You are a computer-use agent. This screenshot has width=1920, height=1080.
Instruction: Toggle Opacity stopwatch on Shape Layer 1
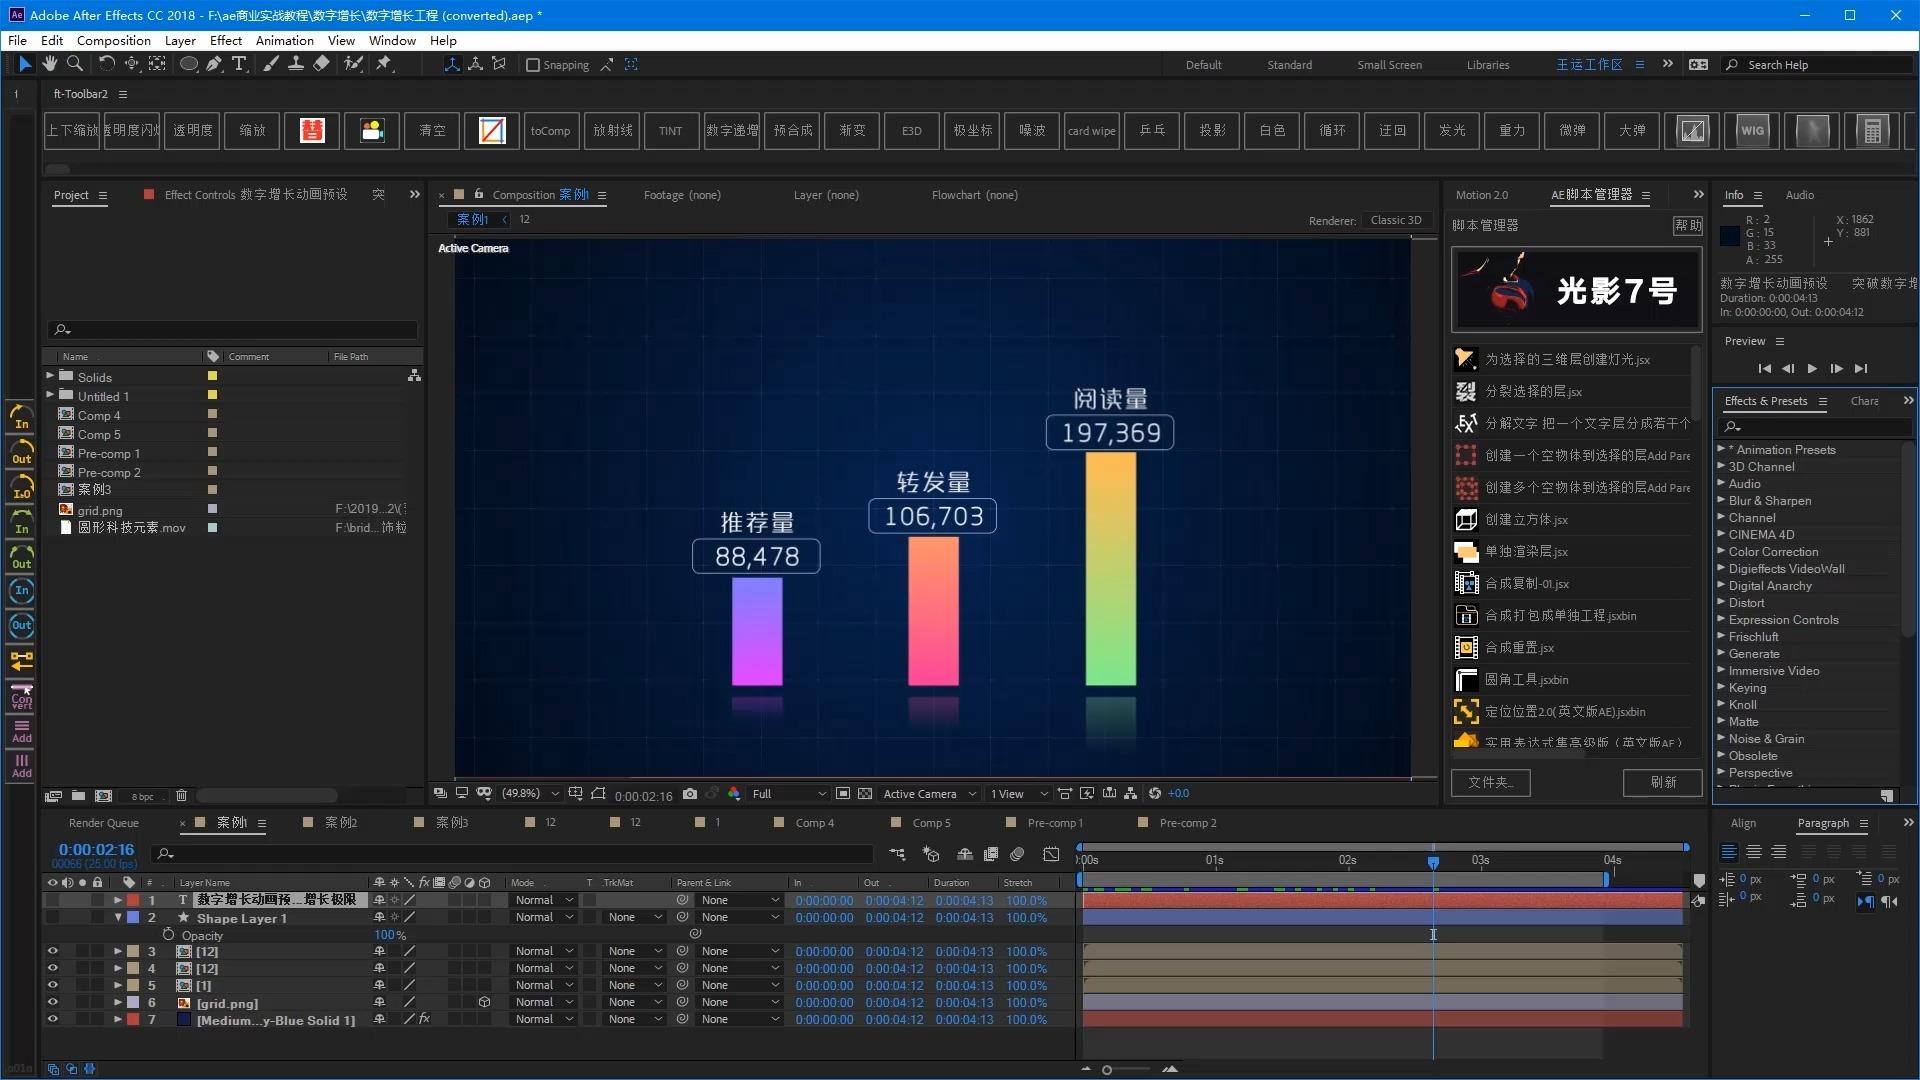point(168,935)
